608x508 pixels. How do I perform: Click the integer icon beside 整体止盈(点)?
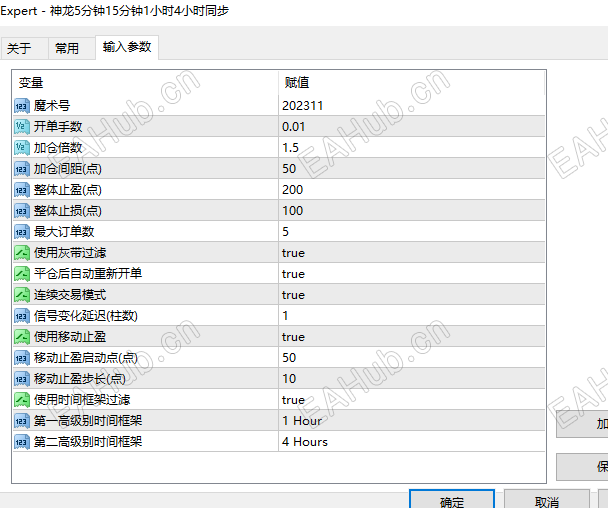coord(22,190)
